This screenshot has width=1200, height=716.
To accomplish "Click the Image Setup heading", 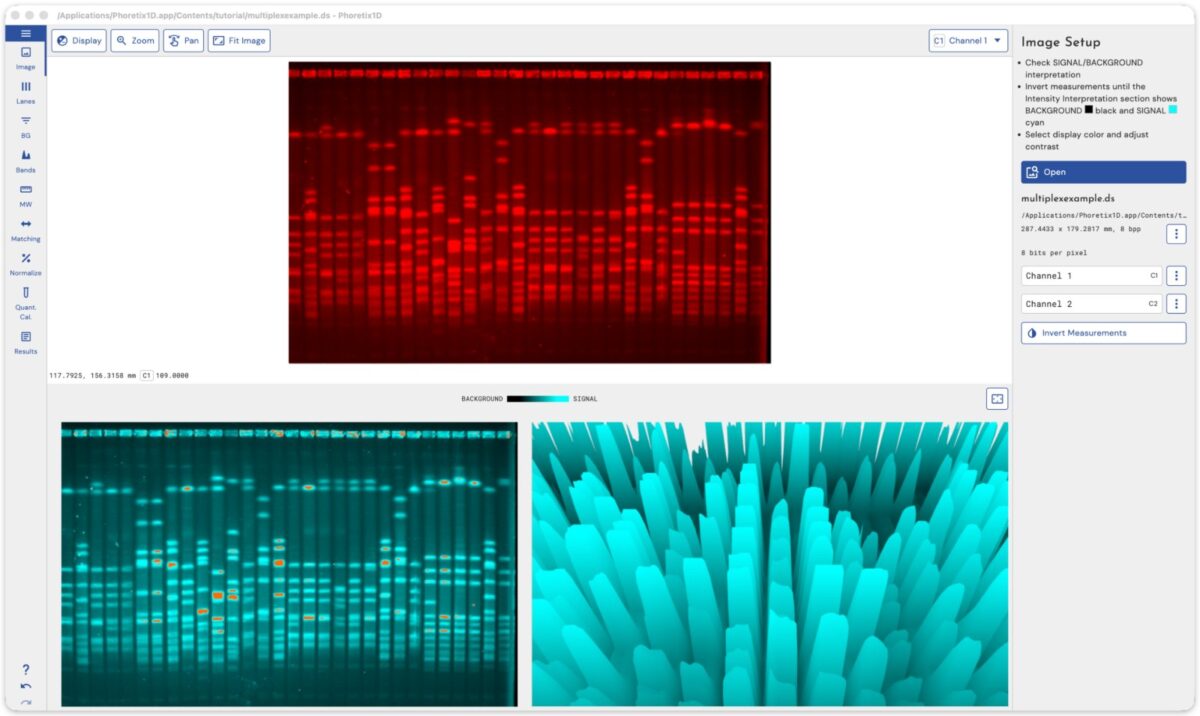I will pos(1060,42).
